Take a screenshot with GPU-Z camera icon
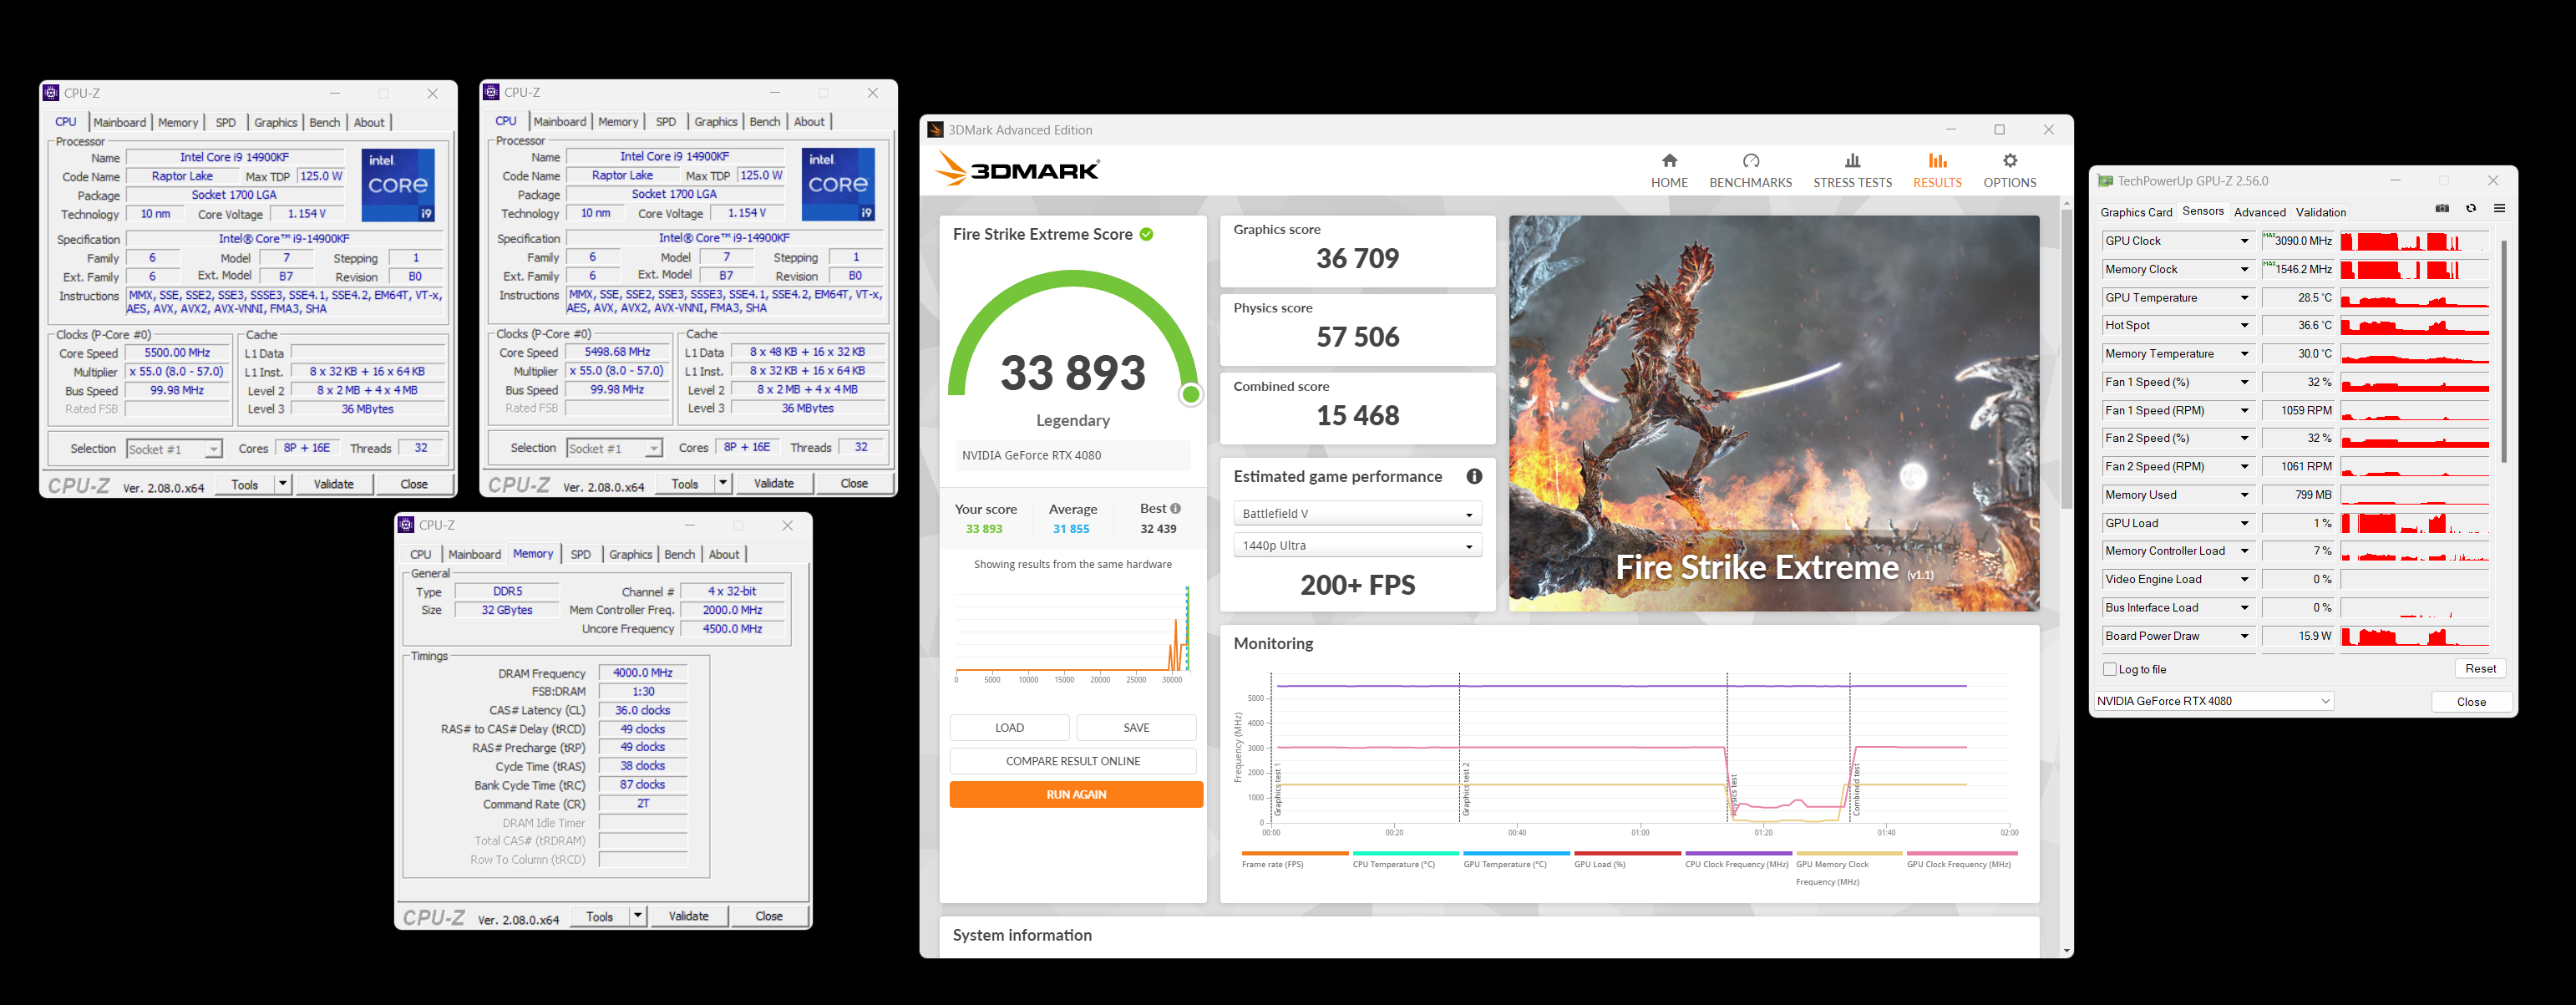Viewport: 2576px width, 1005px height. (x=2442, y=209)
